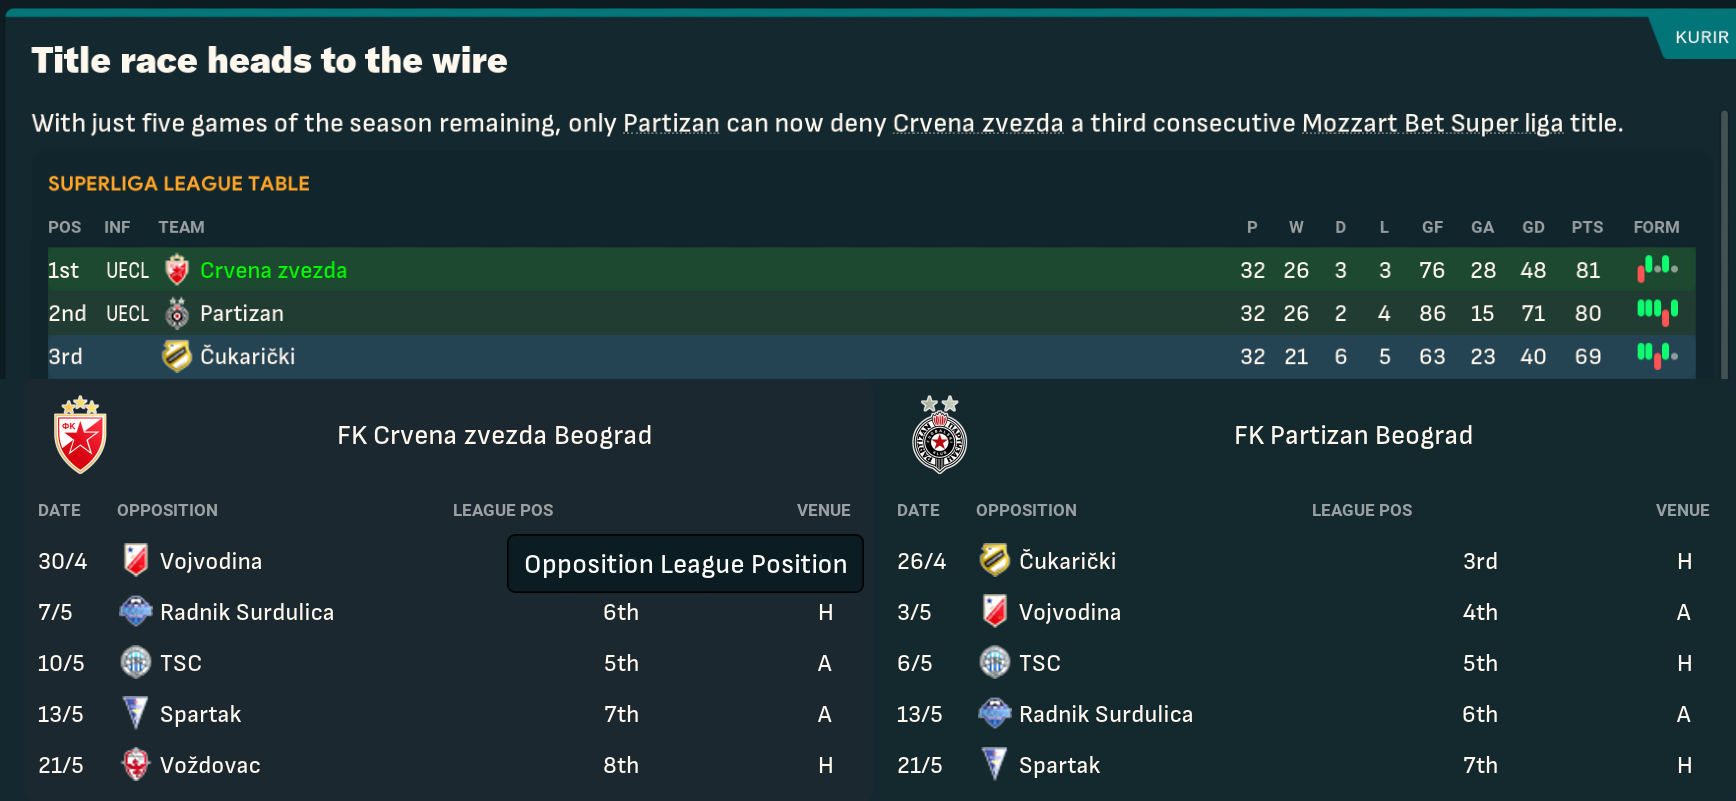The height and width of the screenshot is (801, 1736).
Task: Open the Partizan link in the headline text
Action: [671, 123]
